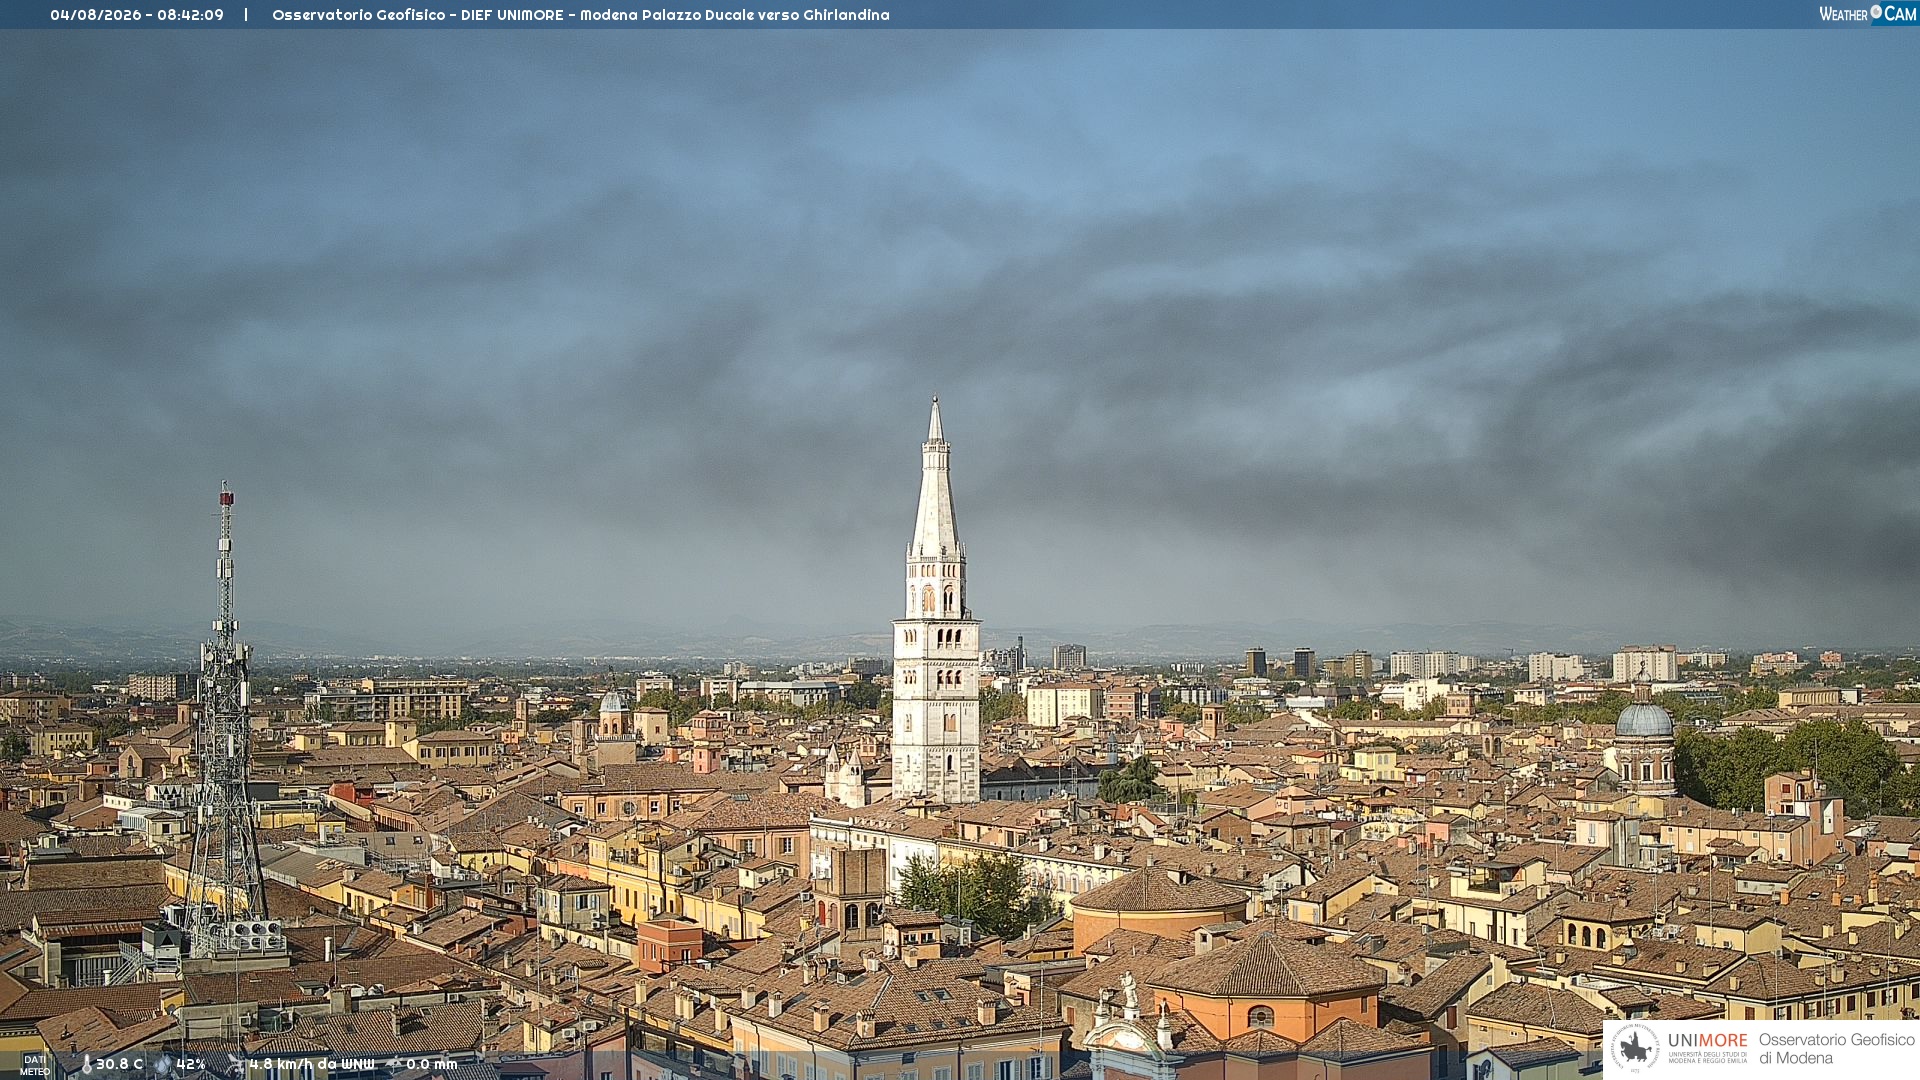
Task: Click the humidity water drops icon
Action: click(x=163, y=1065)
